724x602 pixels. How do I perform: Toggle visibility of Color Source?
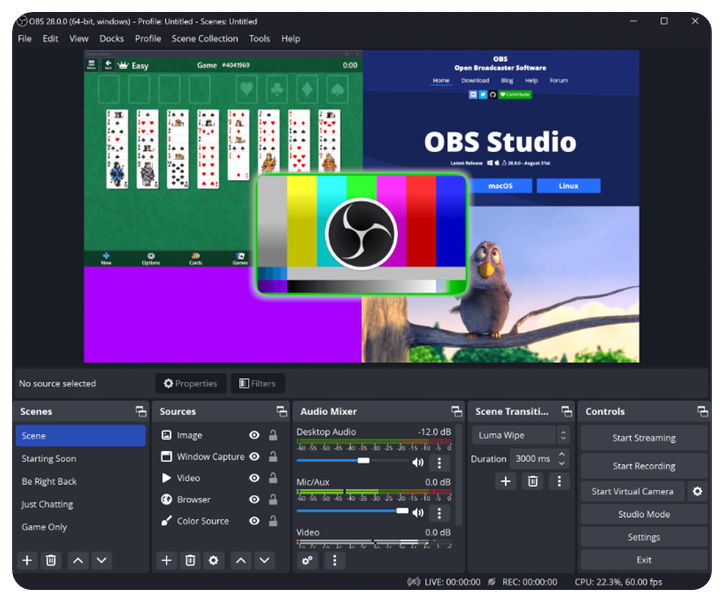point(254,521)
